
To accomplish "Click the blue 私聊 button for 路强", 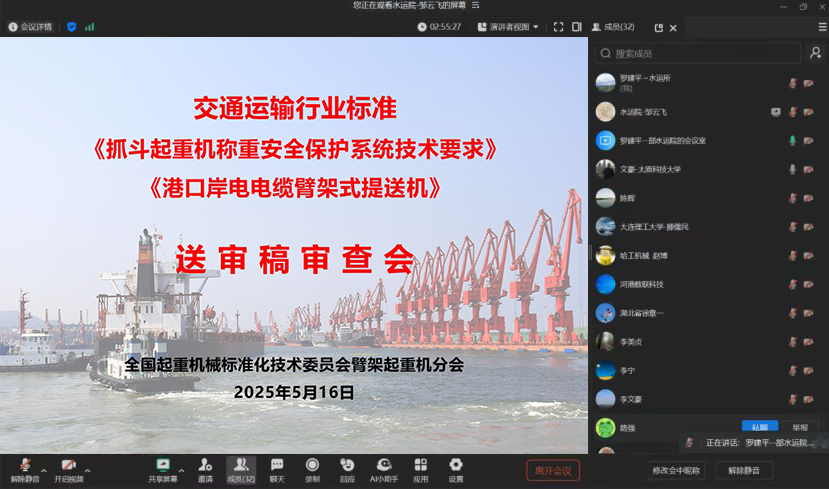I will 760,427.
